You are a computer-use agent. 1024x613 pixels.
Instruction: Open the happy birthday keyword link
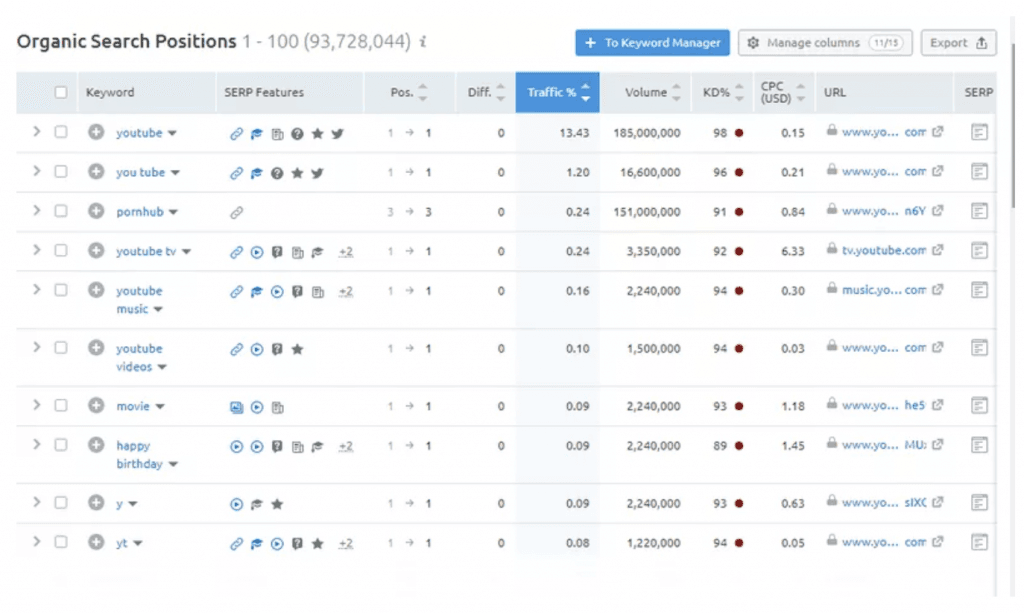point(139,454)
